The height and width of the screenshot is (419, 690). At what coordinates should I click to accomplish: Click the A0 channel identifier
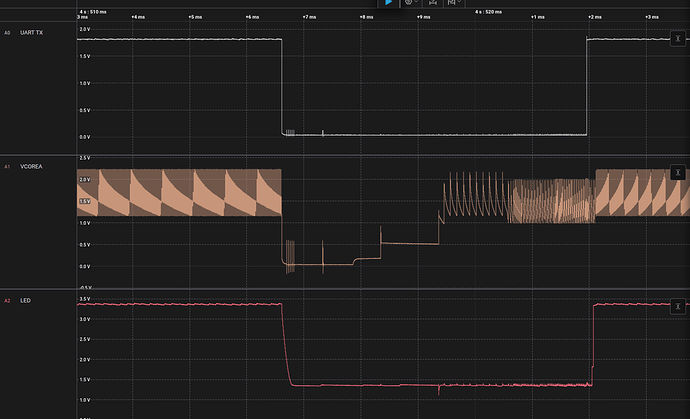7,33
